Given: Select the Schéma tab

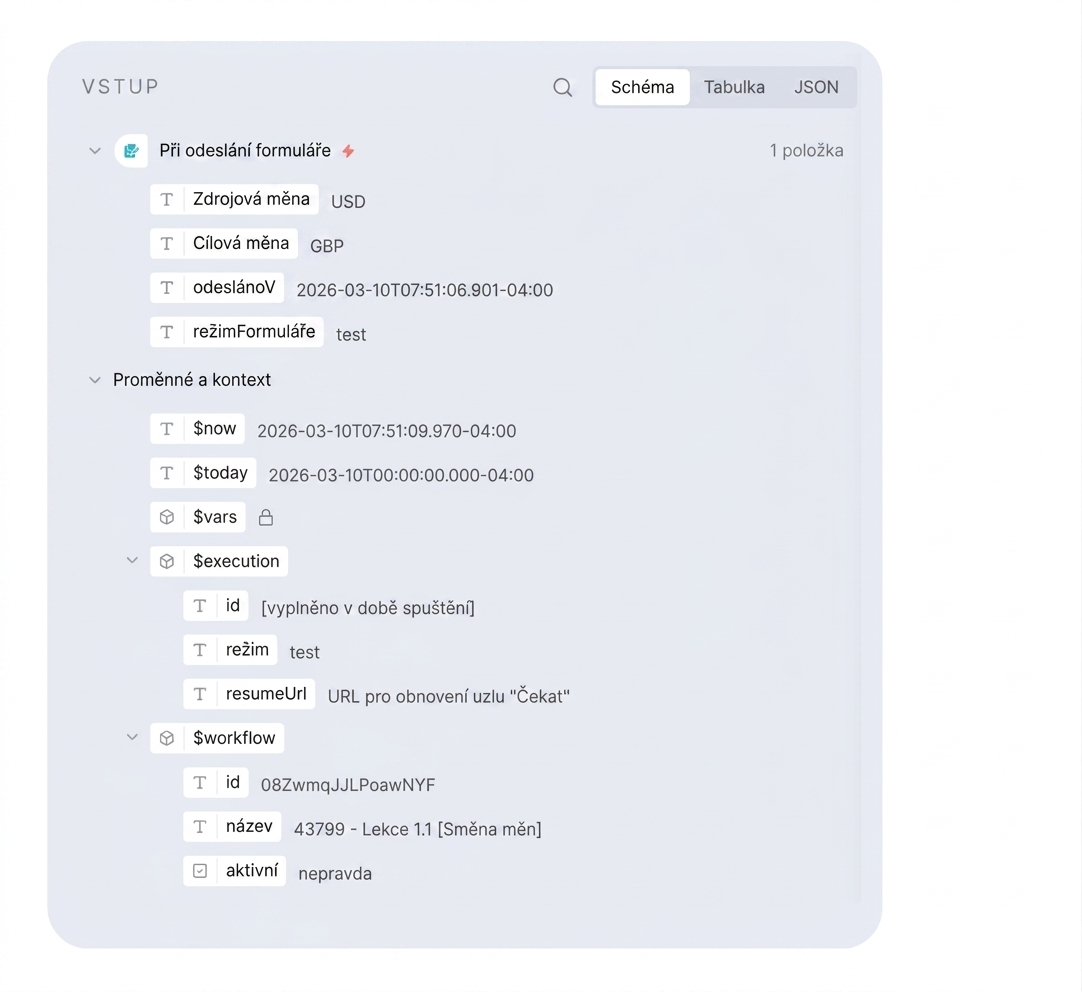Looking at the screenshot, I should 642,87.
